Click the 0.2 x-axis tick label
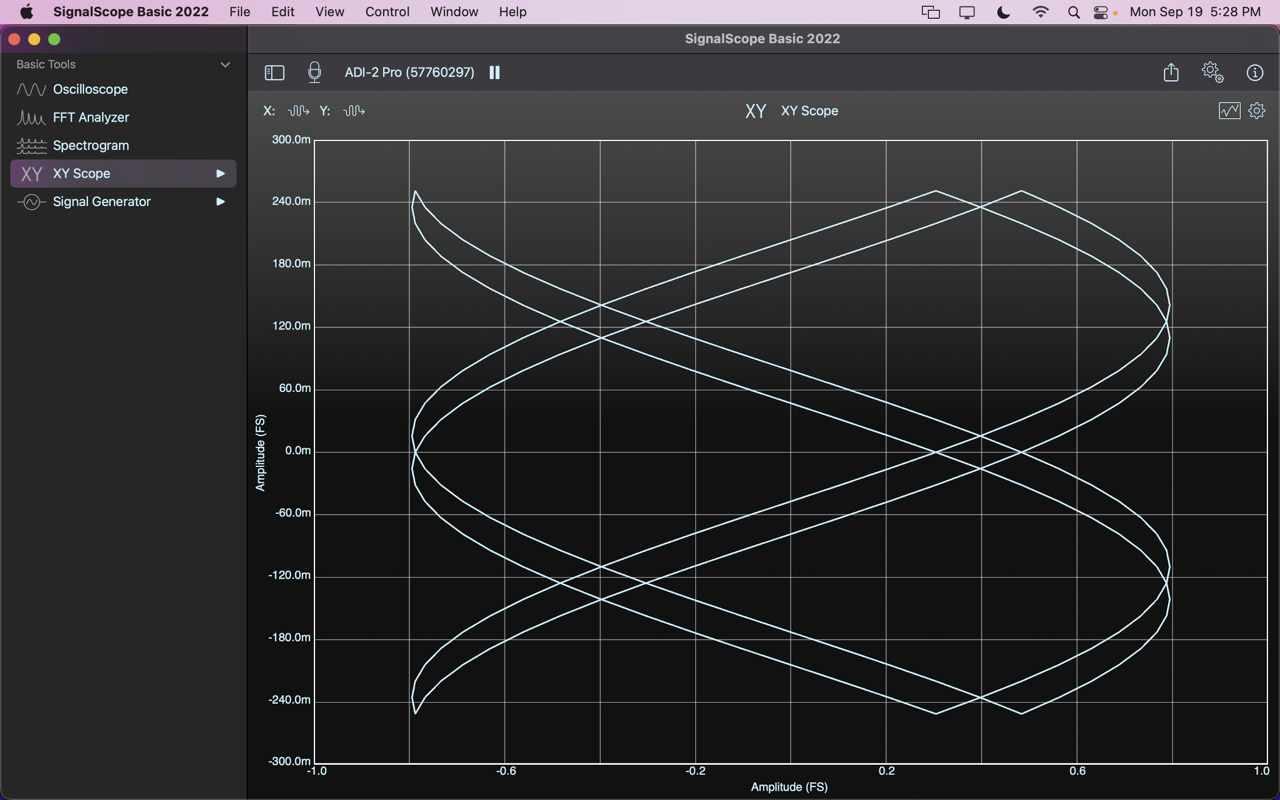The width and height of the screenshot is (1280, 800). [x=887, y=771]
